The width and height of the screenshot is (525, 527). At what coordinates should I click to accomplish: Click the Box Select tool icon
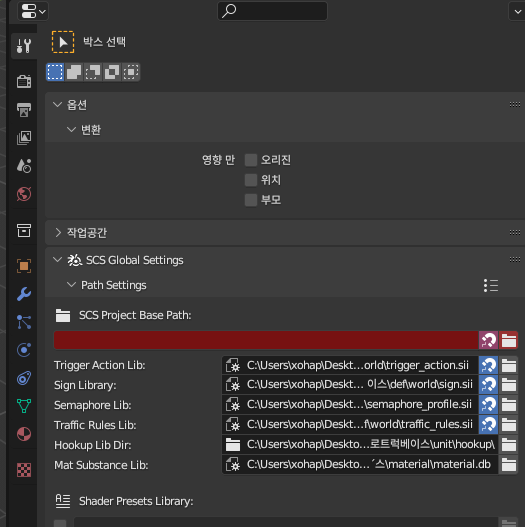pos(63,42)
